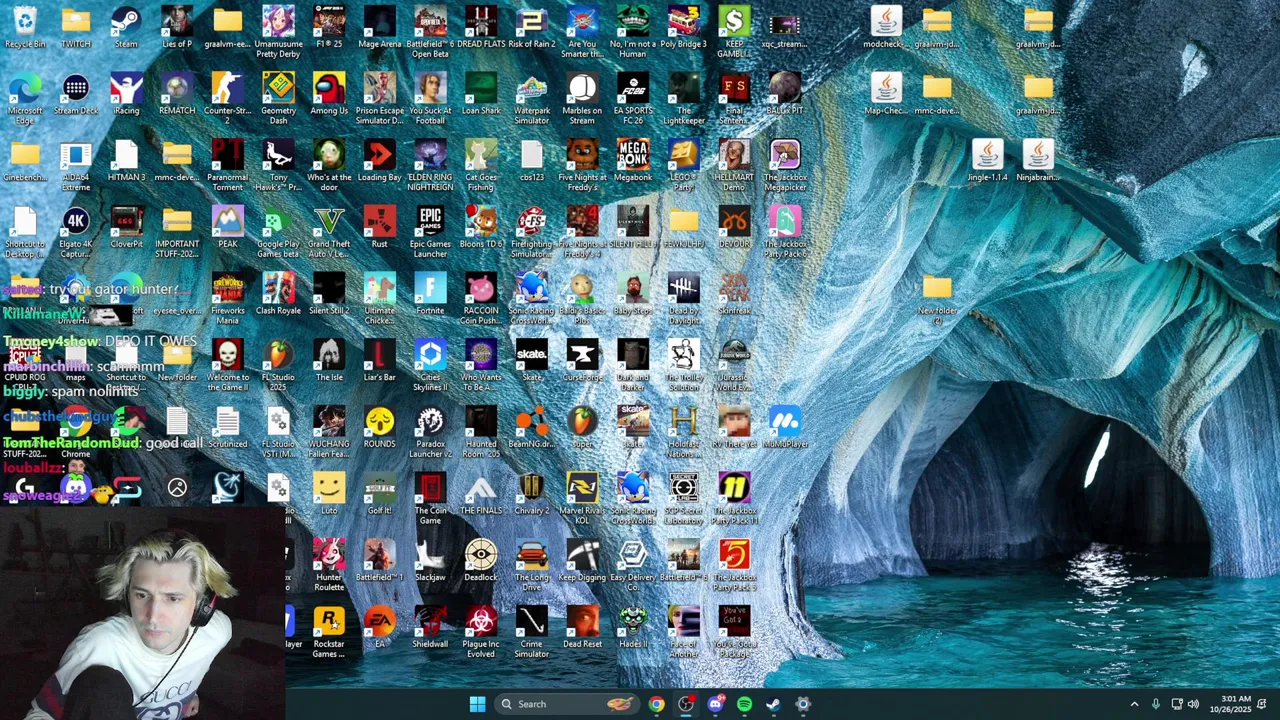Select the Dead by Daylight icon
The image size is (1280, 720).
click(x=683, y=299)
